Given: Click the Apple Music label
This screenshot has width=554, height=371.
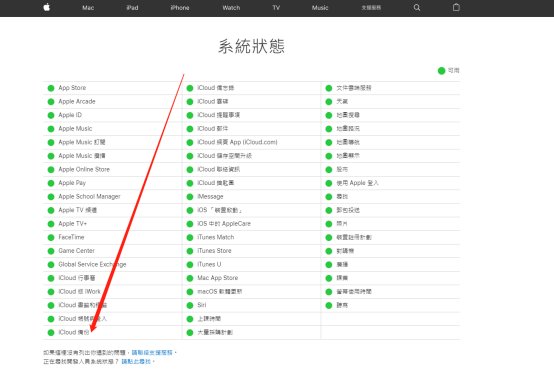Looking at the screenshot, I should [75, 129].
